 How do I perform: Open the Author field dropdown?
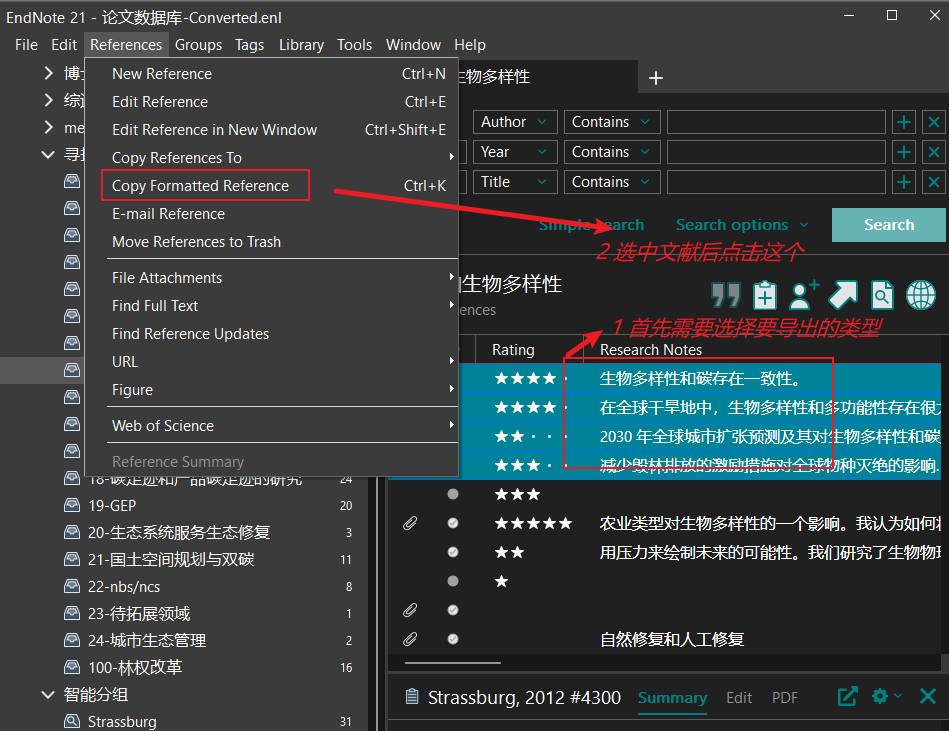(x=514, y=122)
